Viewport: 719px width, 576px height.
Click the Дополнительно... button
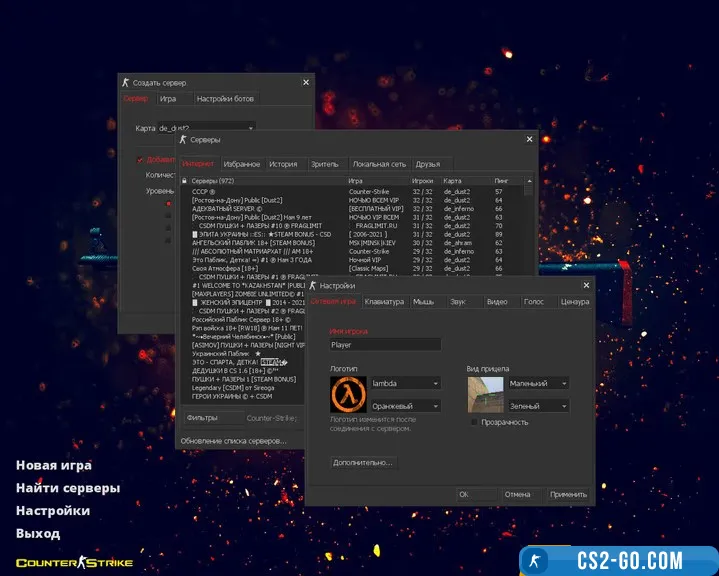pos(363,463)
